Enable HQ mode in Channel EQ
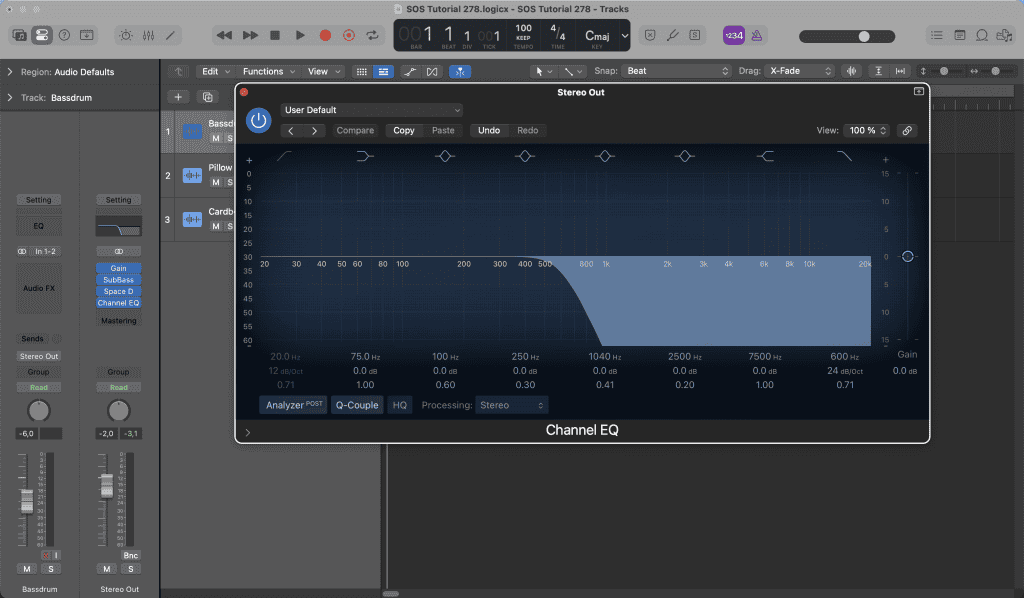This screenshot has height=598, width=1024. coord(400,405)
